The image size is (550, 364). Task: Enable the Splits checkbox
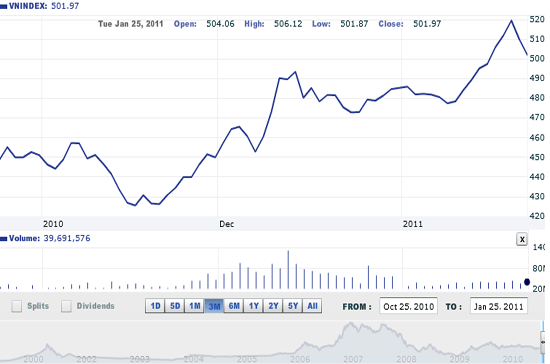tap(16, 306)
